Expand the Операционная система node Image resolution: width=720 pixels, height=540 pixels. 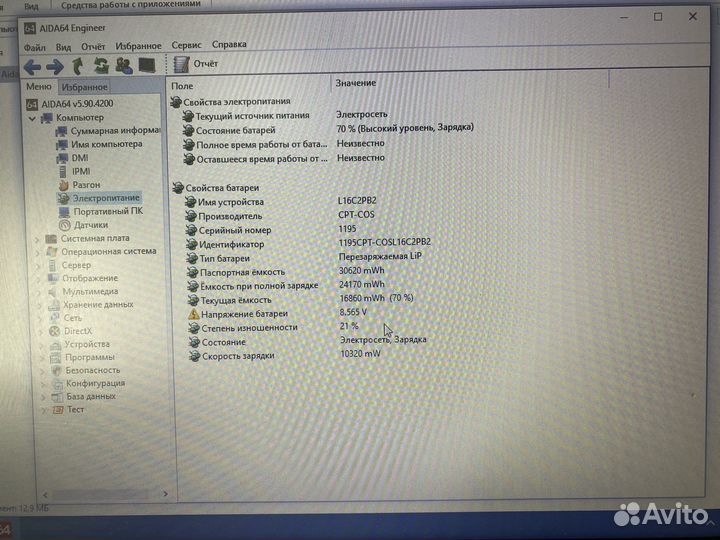click(x=39, y=253)
